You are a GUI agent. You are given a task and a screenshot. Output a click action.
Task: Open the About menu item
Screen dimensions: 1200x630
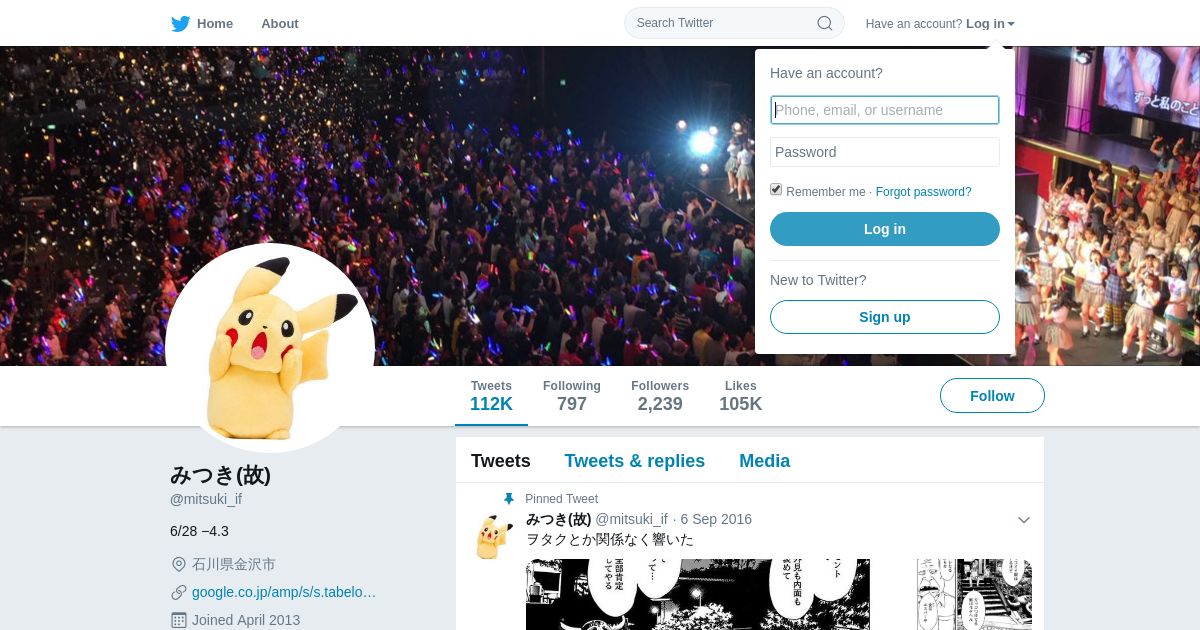pyautogui.click(x=280, y=23)
